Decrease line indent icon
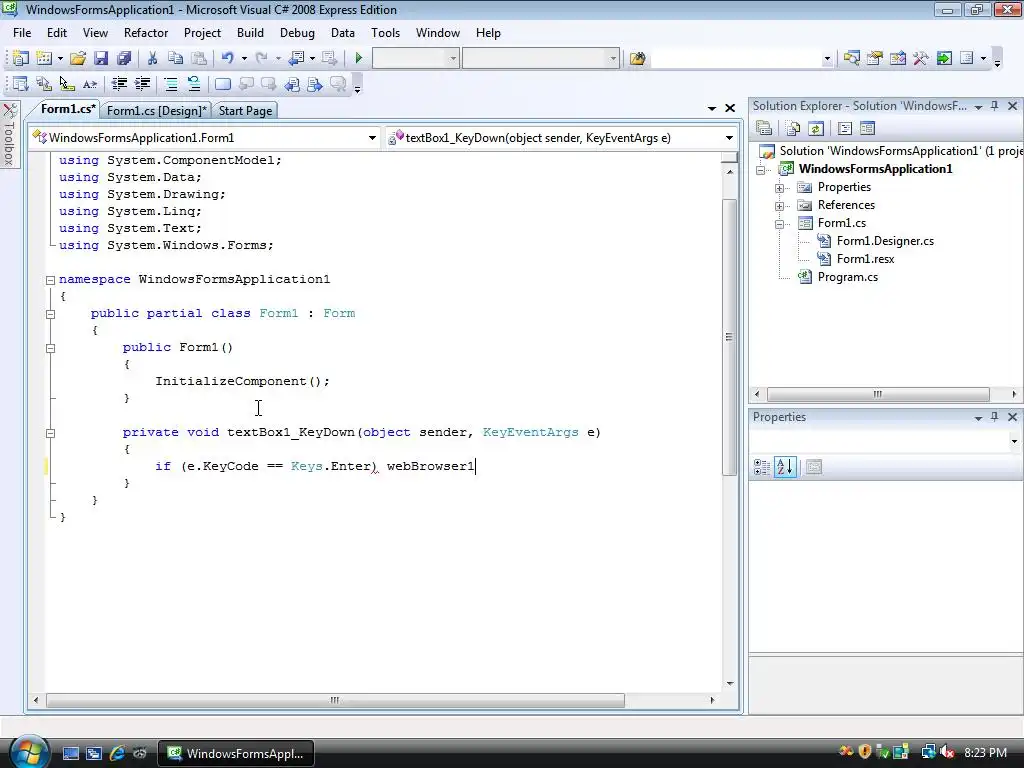This screenshot has height=768, width=1024. 119,84
